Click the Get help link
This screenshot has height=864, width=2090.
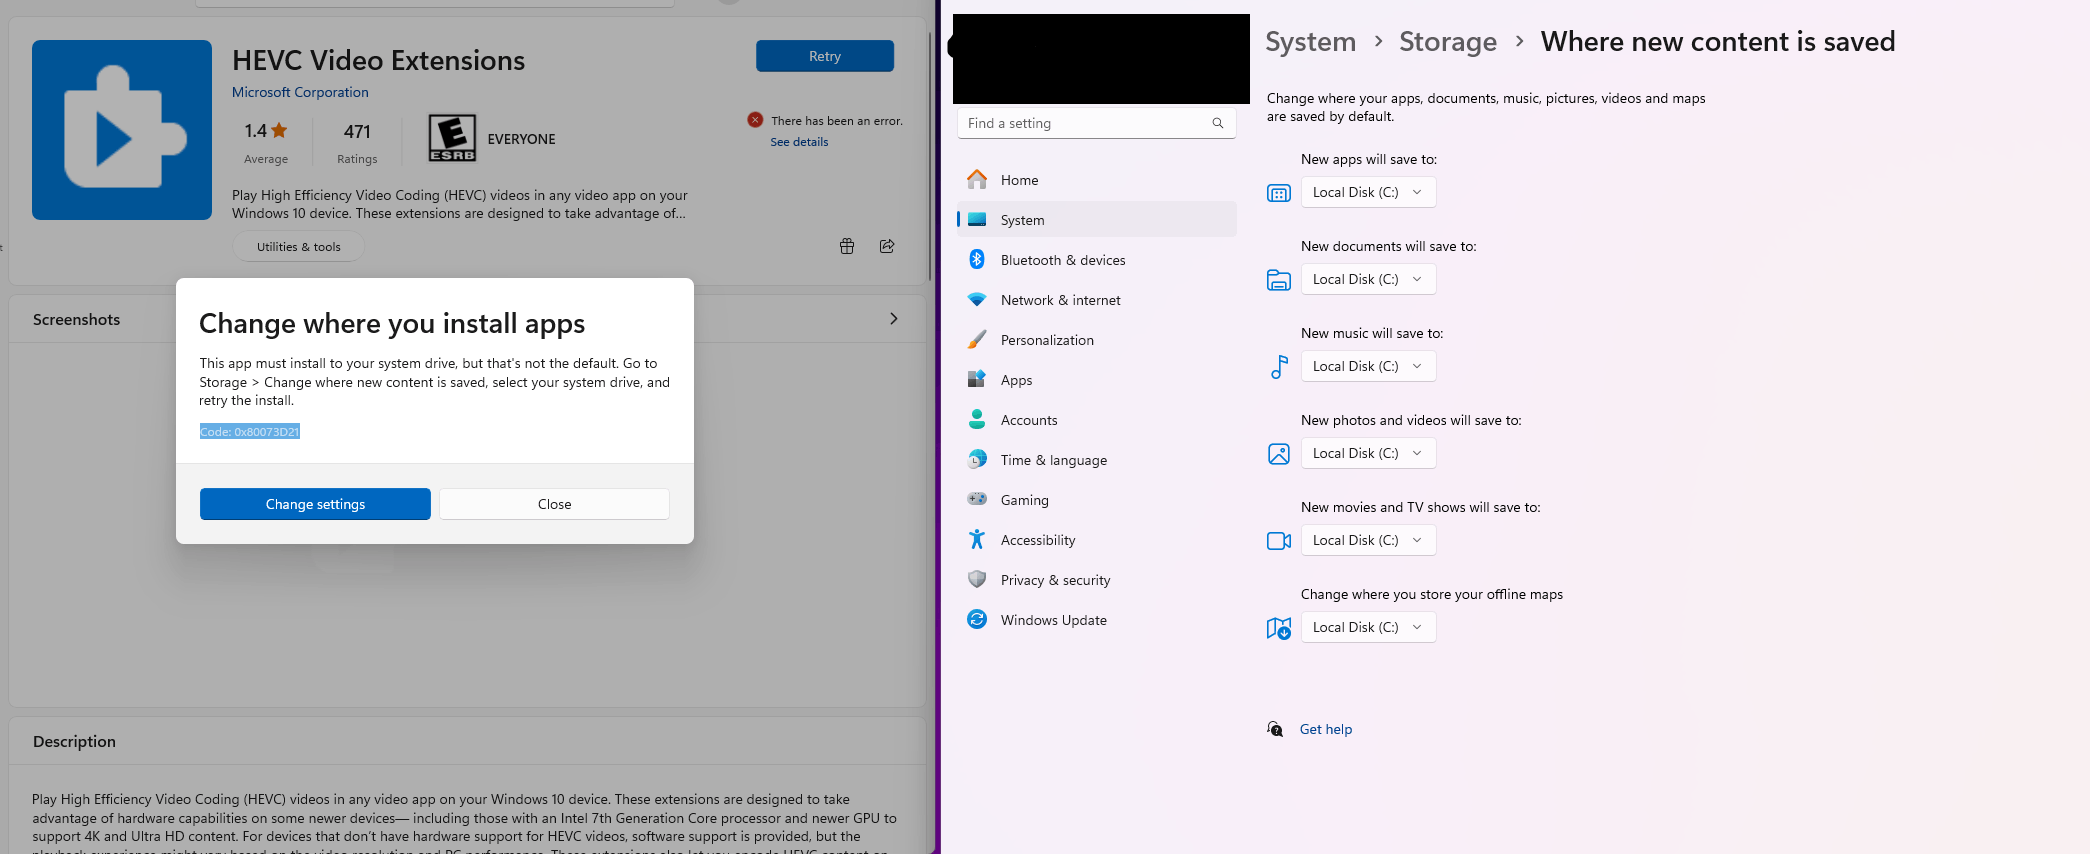pyautogui.click(x=1326, y=729)
